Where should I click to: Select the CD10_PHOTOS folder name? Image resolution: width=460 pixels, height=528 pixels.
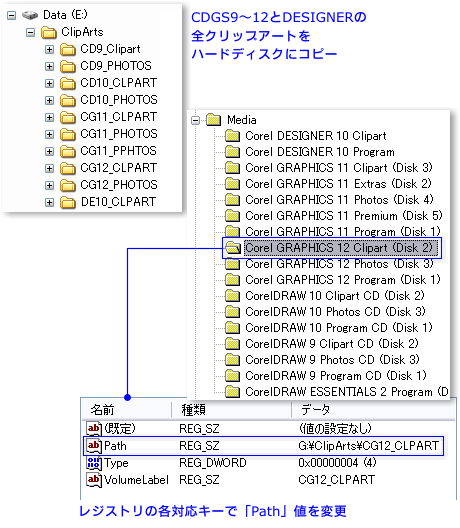[119, 100]
